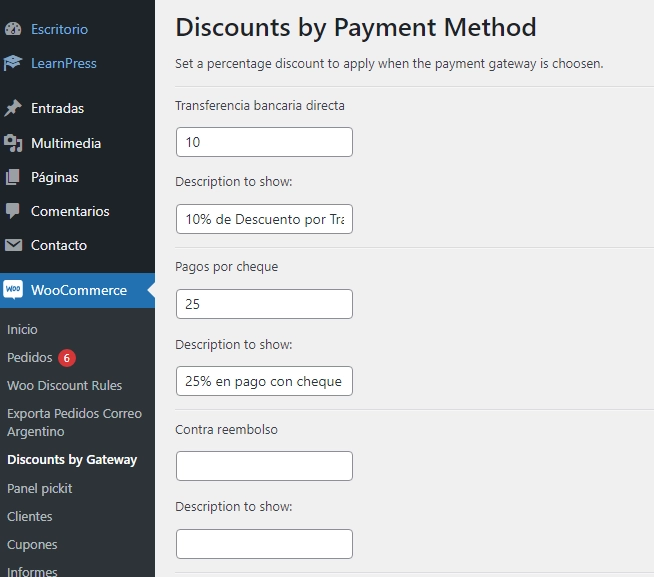This screenshot has height=577, width=654.
Task: Click the Páginas pages icon
Action: pyautogui.click(x=13, y=177)
